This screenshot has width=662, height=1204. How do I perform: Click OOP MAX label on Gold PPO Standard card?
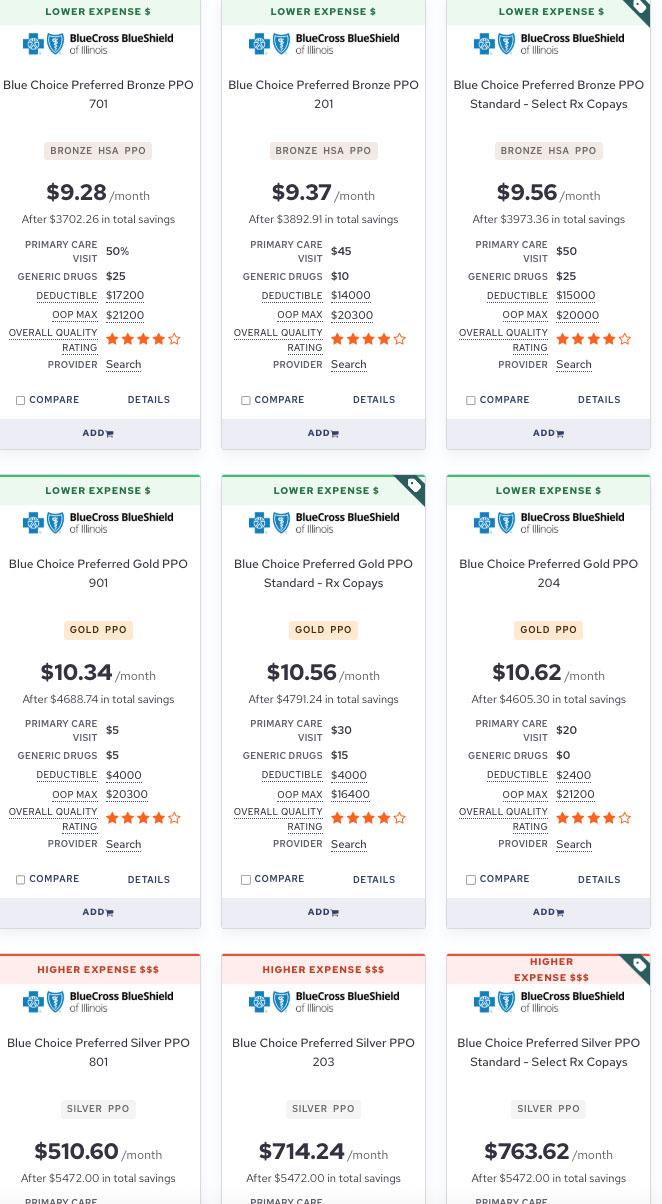[x=300, y=795]
